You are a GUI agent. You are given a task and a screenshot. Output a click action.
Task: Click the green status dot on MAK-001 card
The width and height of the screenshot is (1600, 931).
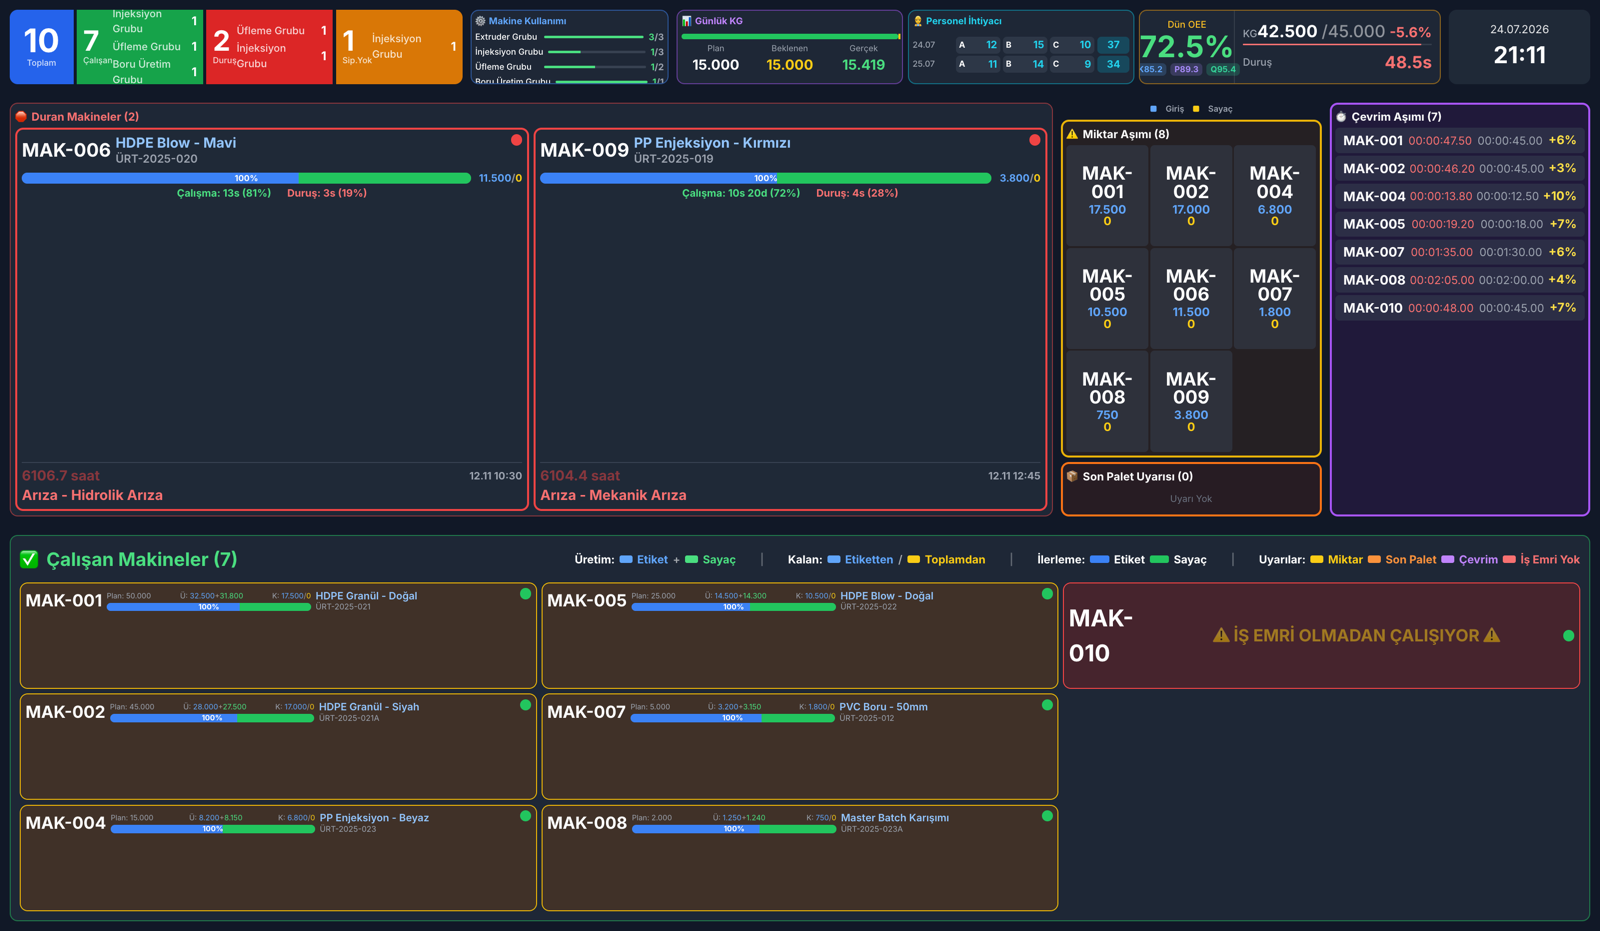[x=525, y=594]
